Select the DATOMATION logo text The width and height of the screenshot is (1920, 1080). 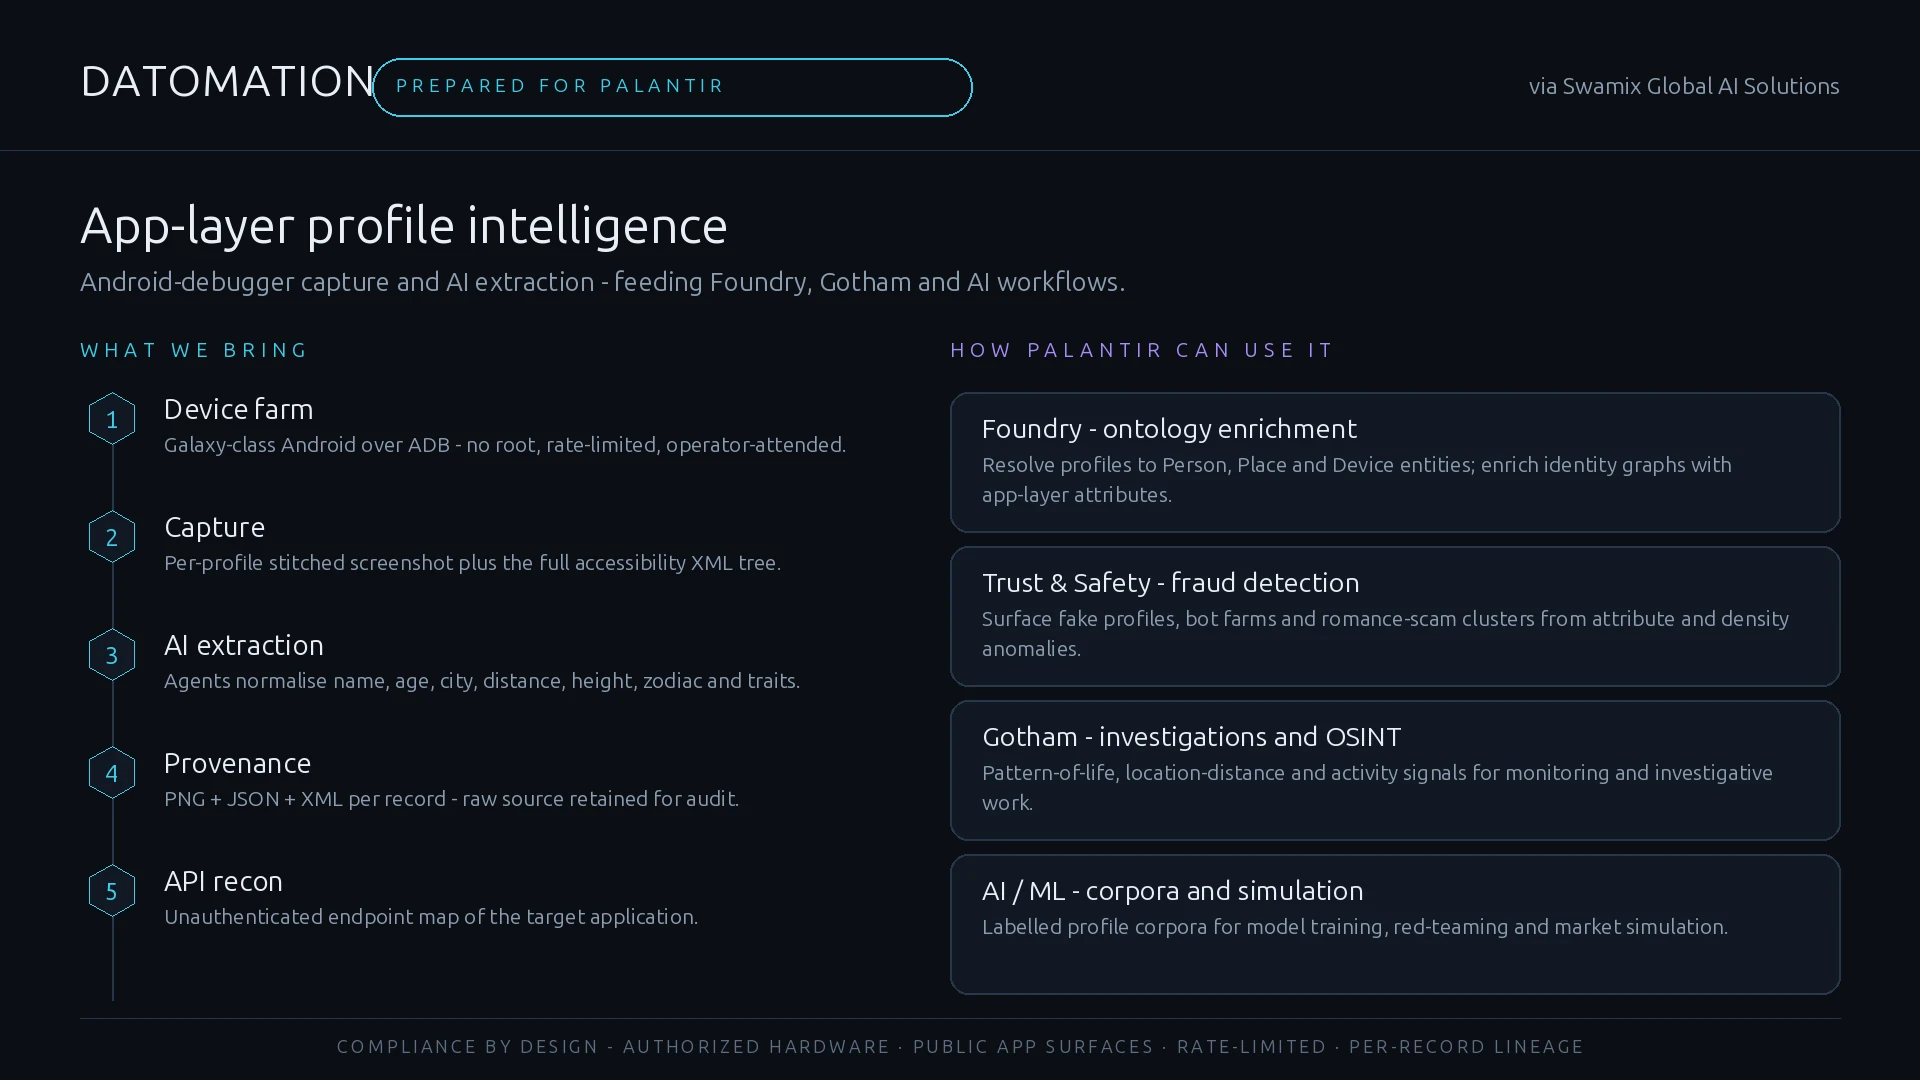227,82
